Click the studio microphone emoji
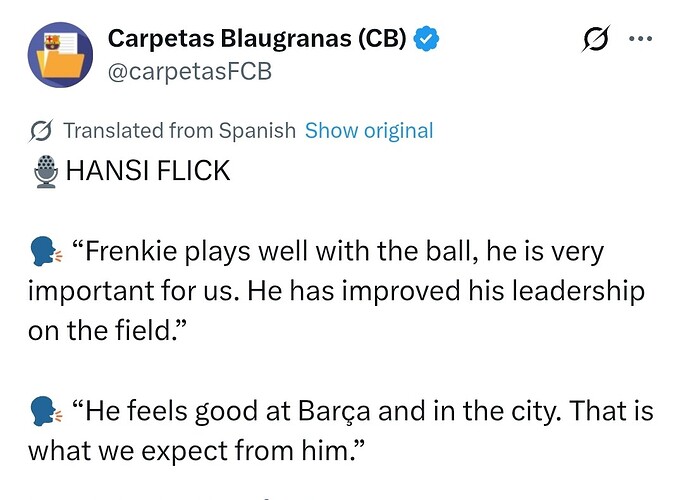 tap(46, 172)
